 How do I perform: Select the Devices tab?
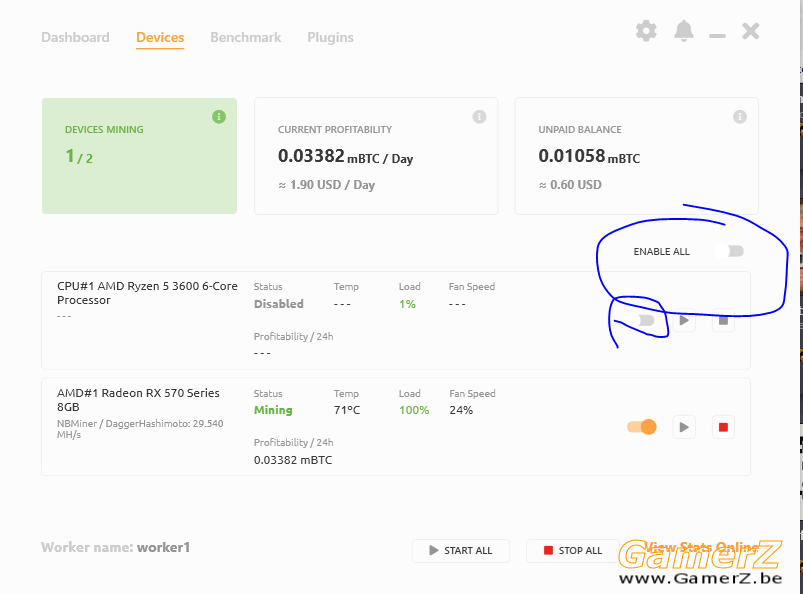[x=160, y=37]
